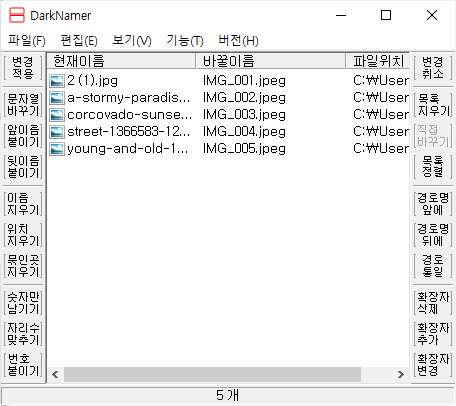The height and width of the screenshot is (406, 456).
Task: Click the 위치 지우기 button
Action: click(23, 235)
